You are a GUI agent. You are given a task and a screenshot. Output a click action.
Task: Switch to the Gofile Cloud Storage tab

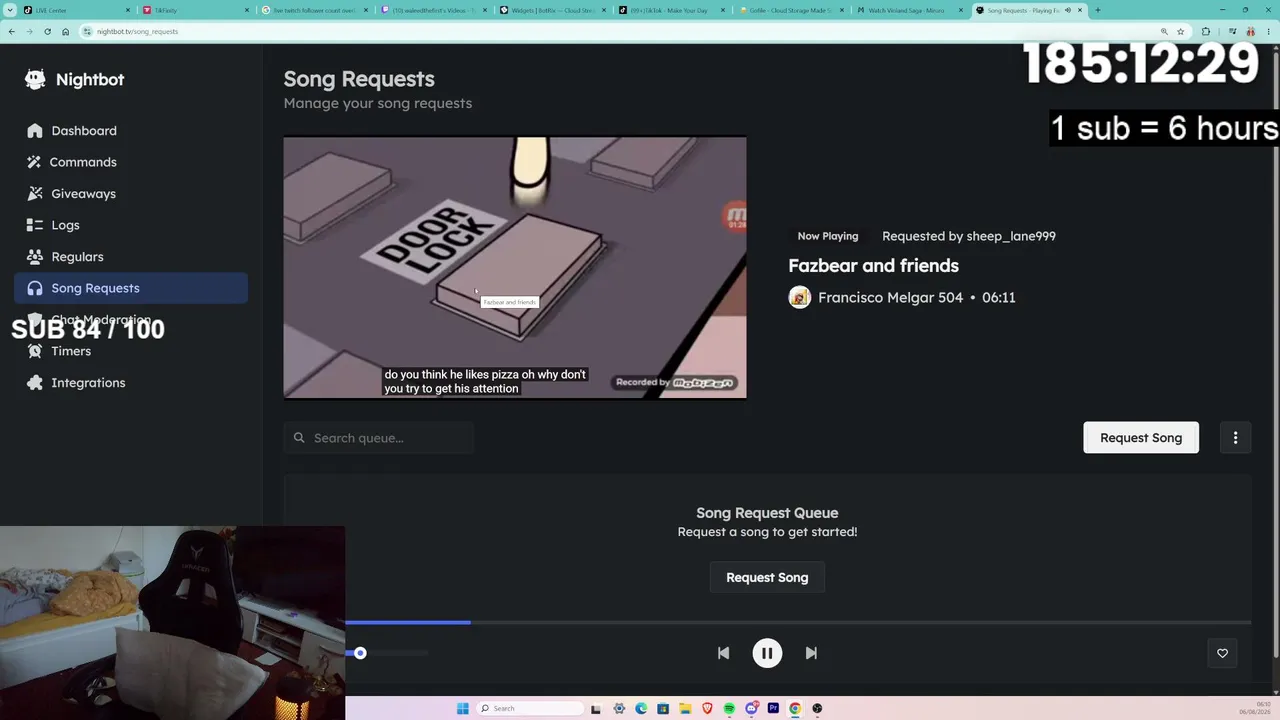pyautogui.click(x=791, y=10)
